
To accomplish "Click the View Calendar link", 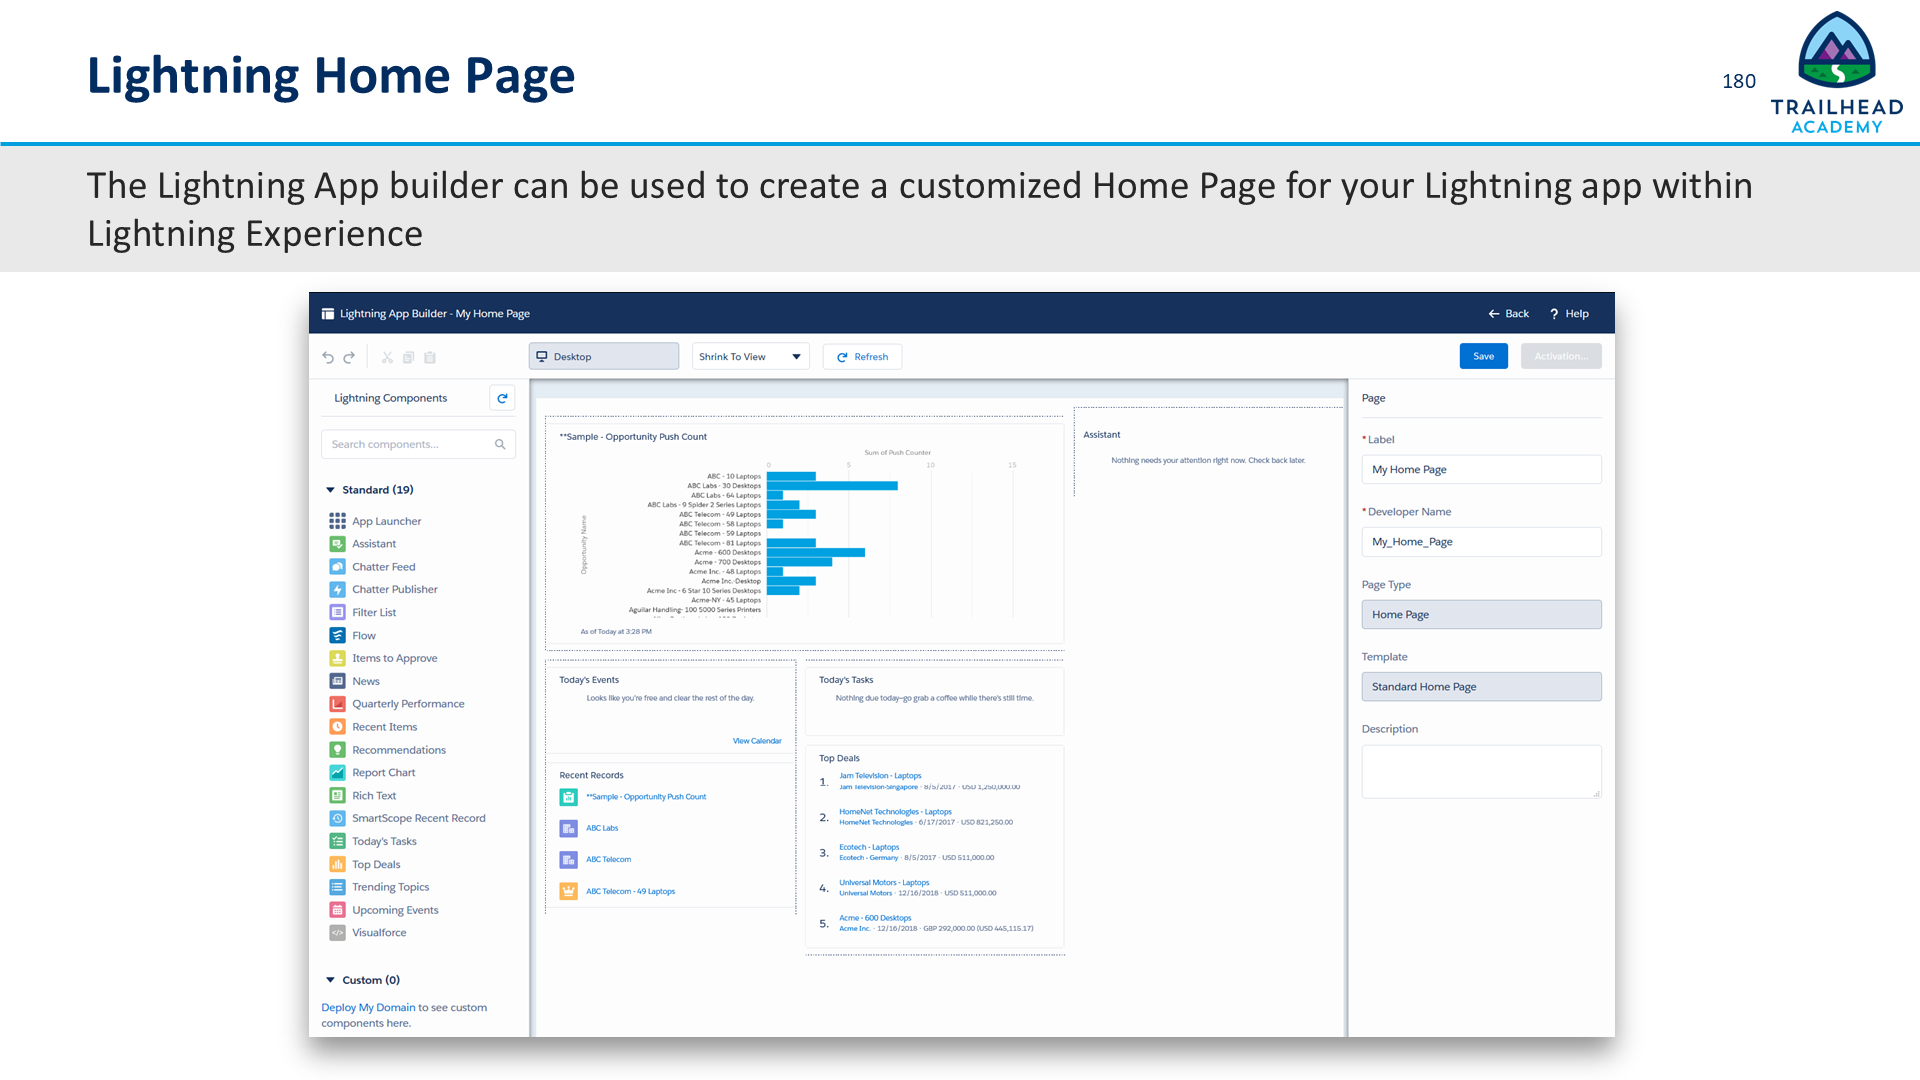I will [x=757, y=741].
